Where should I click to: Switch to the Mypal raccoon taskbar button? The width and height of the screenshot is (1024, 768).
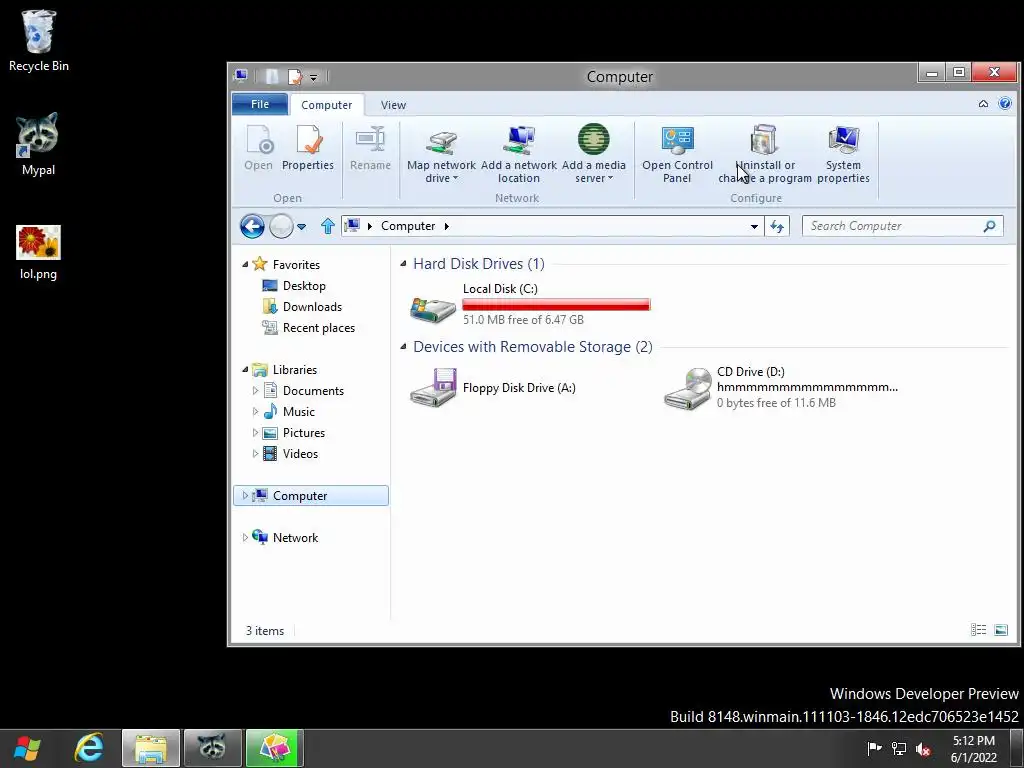(213, 748)
